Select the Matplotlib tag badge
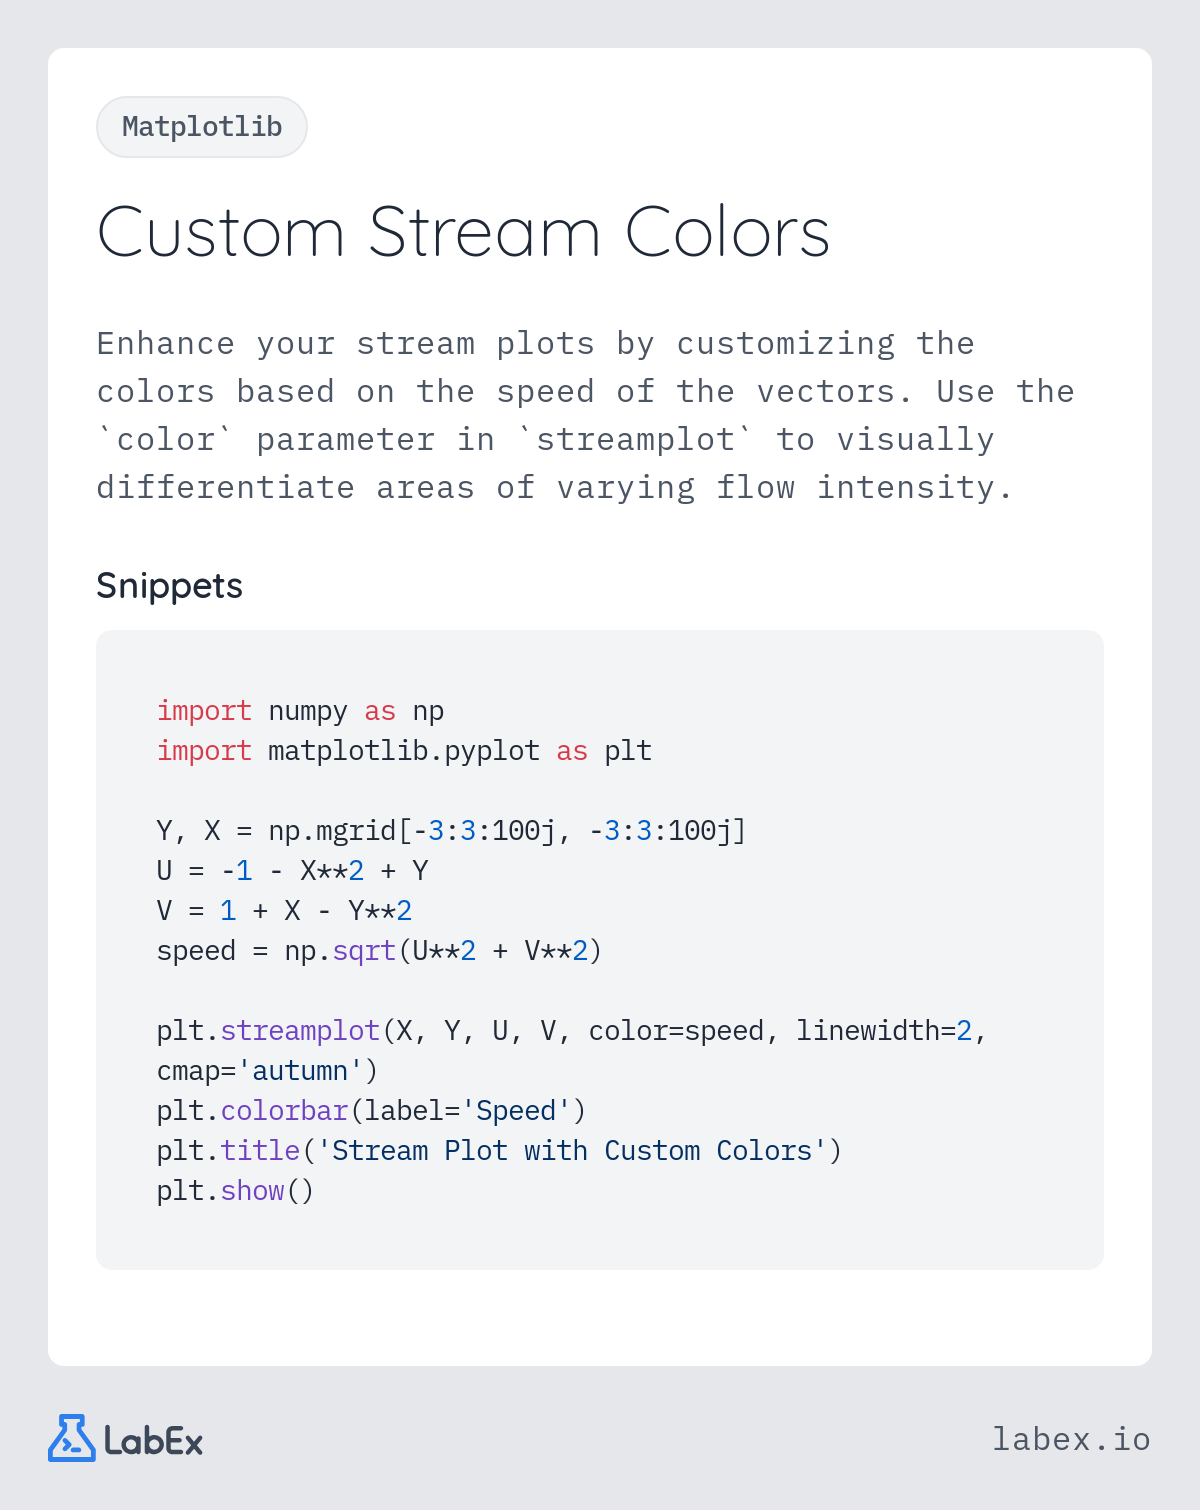 coord(202,127)
